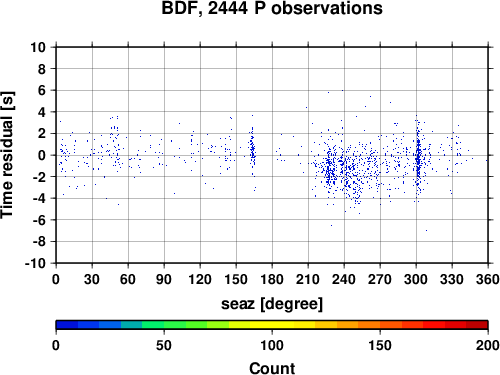Click the y-axis tick label -10
This screenshot has width=500, height=375.
[x=35, y=263]
